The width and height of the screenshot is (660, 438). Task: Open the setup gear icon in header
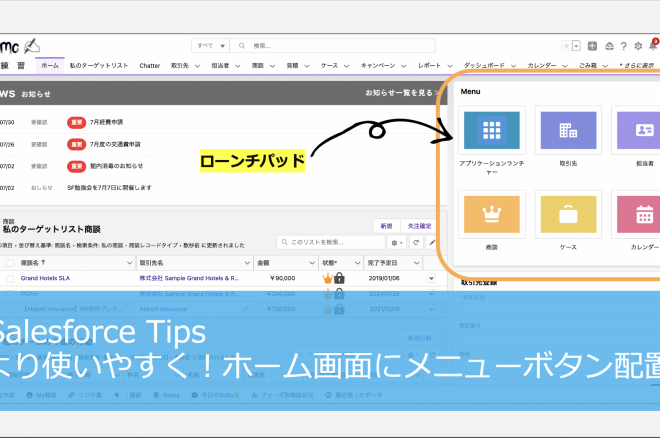point(638,46)
